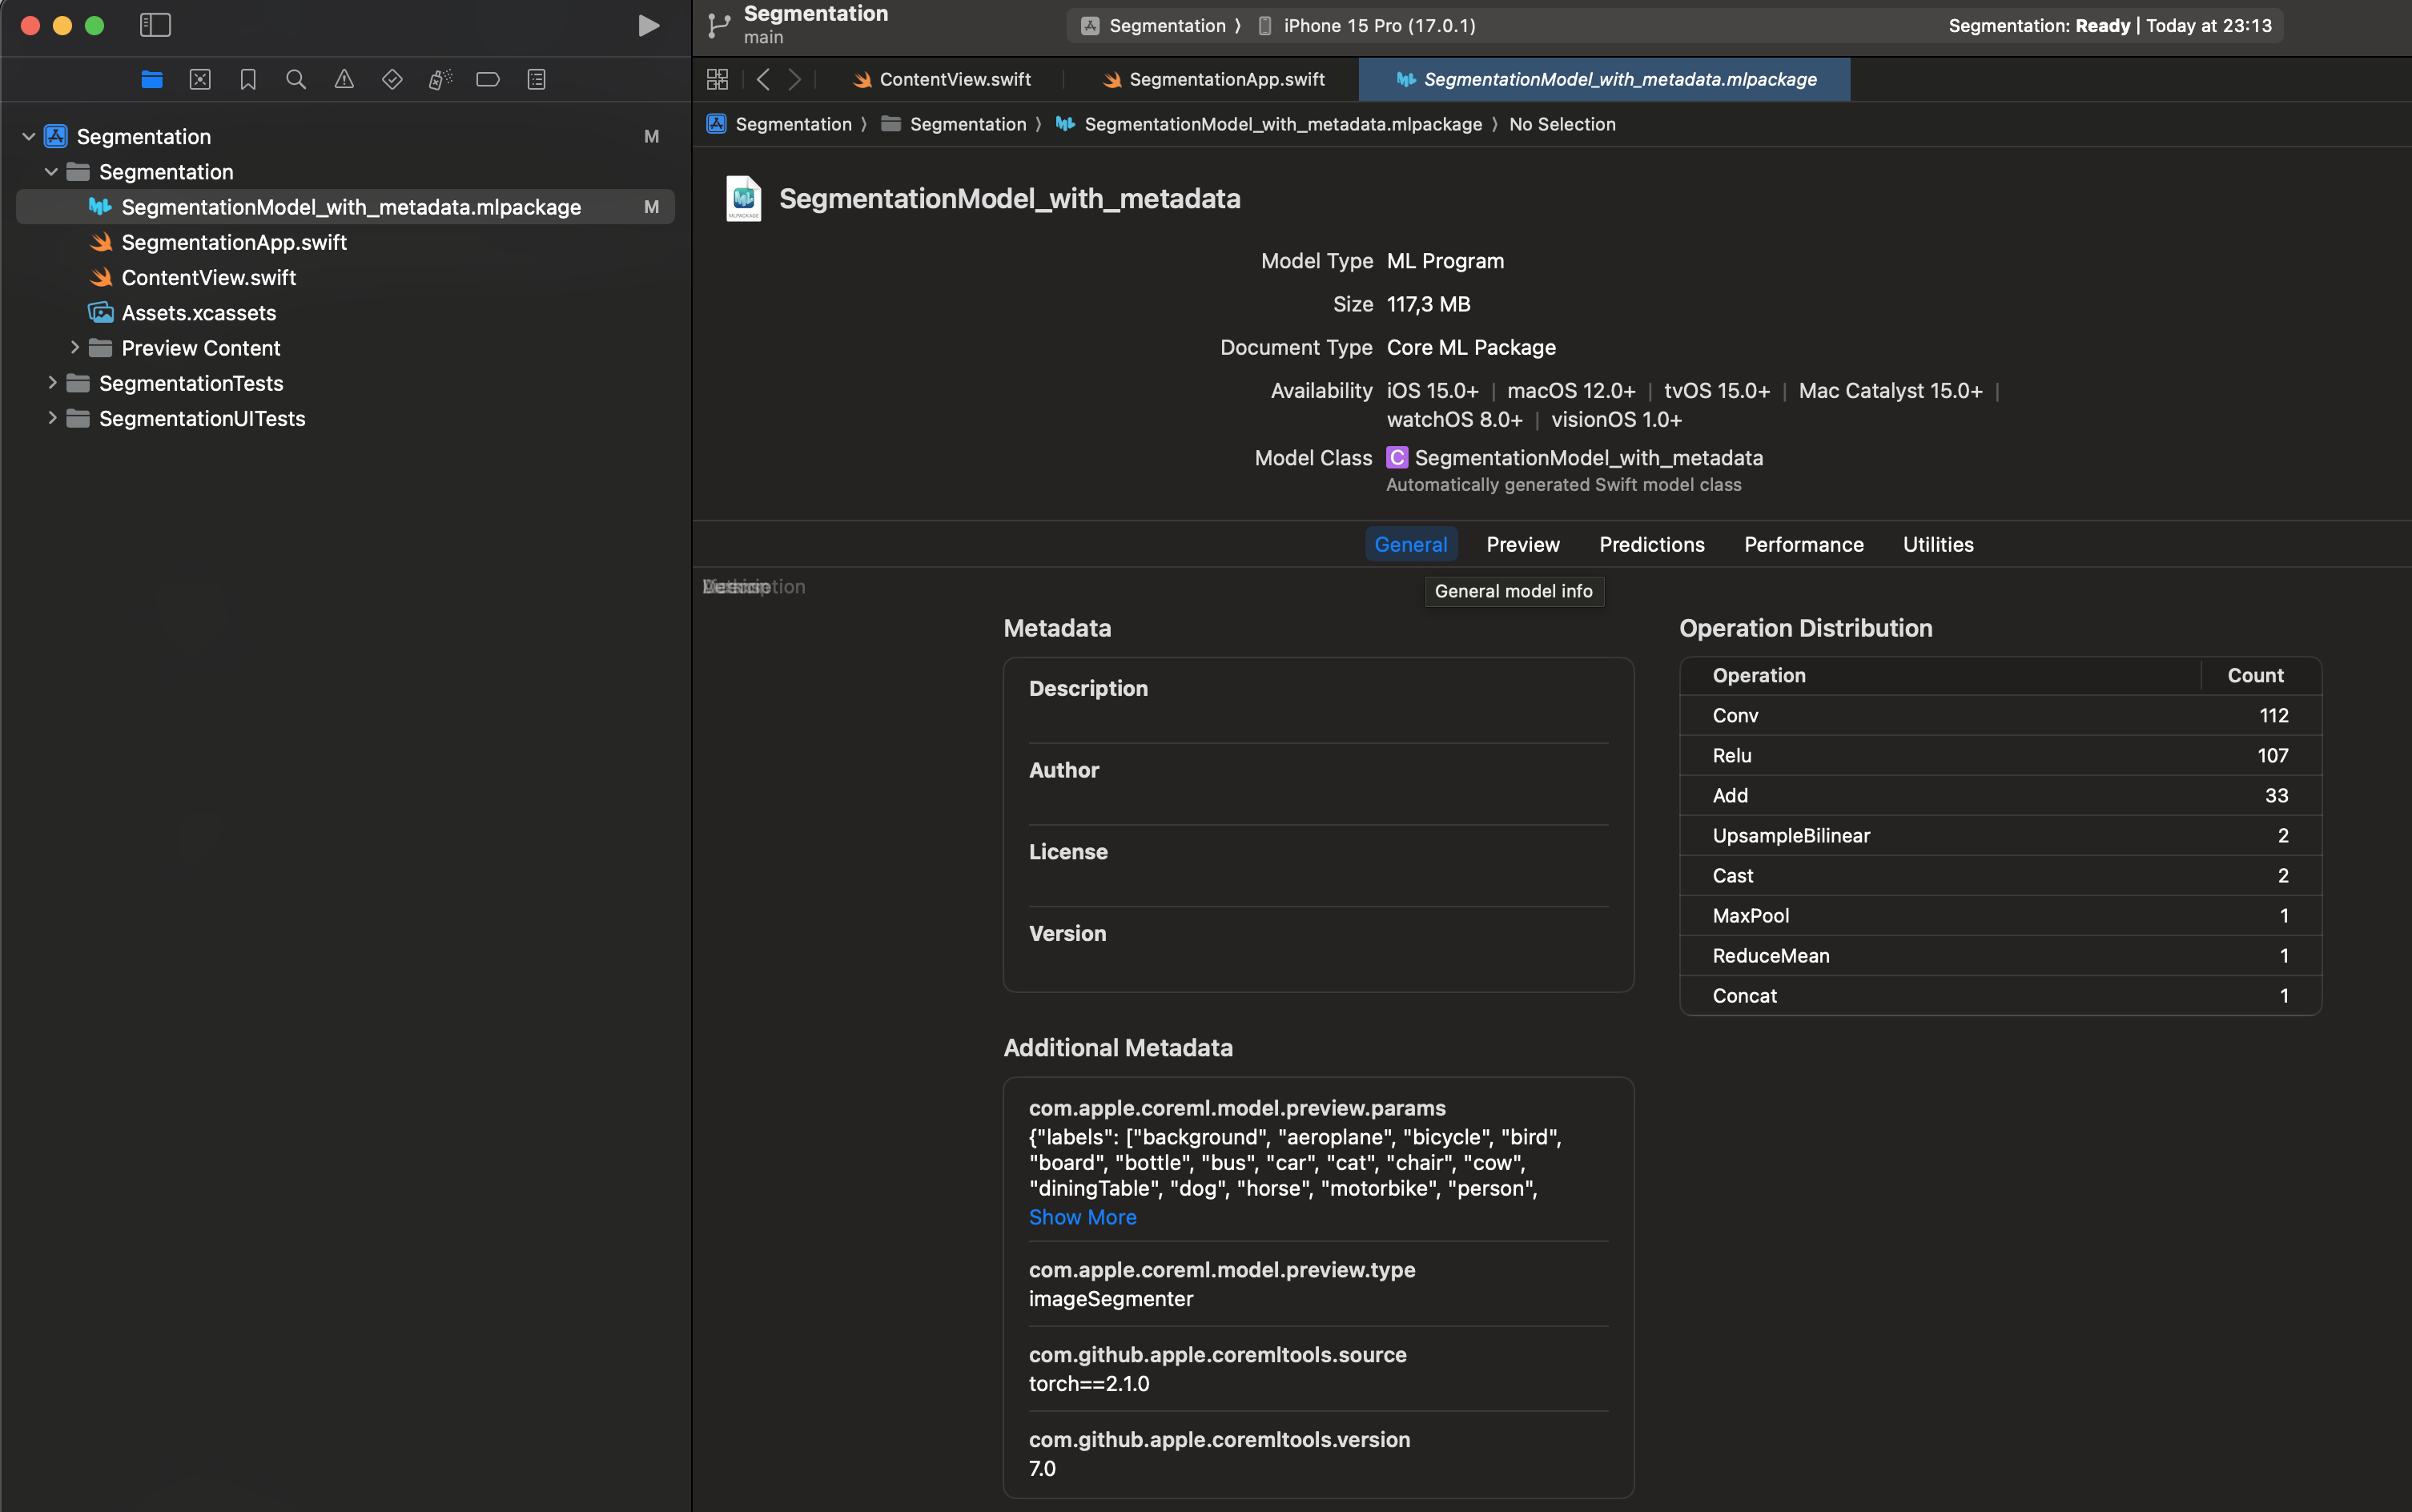Click the imageSegmenter preview type value
Screen dimensions: 2412x1512
pos(1110,1299)
